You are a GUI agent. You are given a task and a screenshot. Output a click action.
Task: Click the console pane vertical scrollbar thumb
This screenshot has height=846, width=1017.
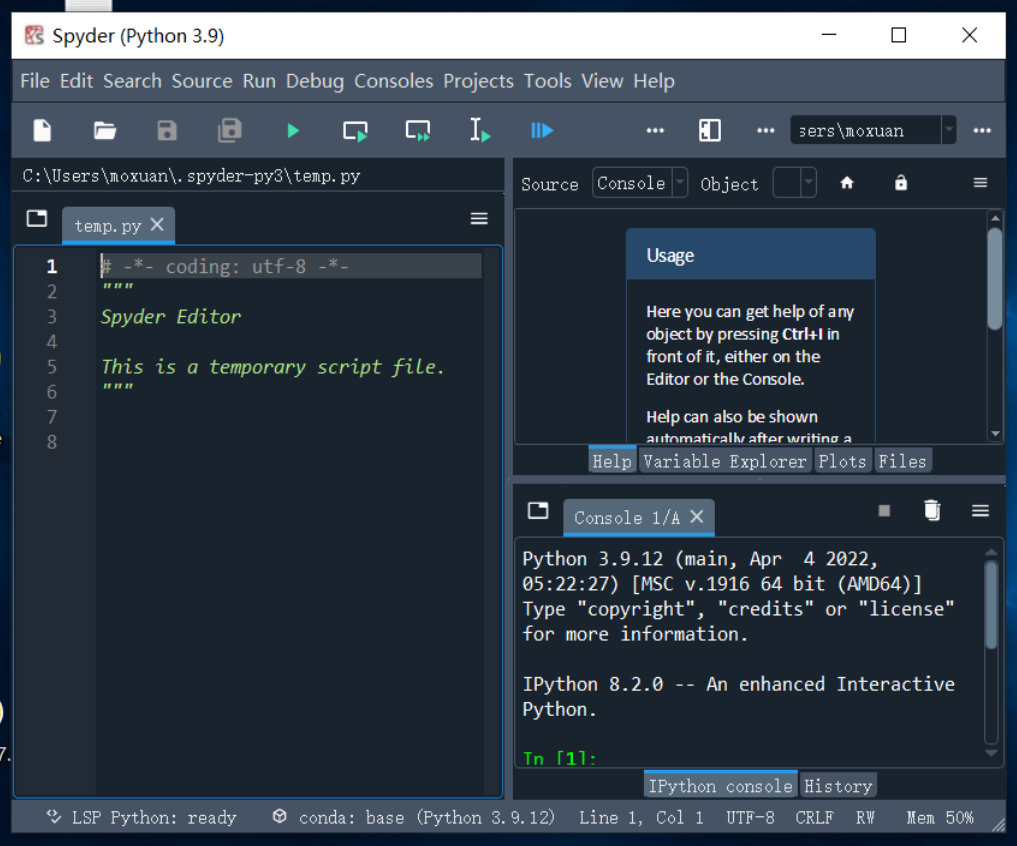click(990, 605)
